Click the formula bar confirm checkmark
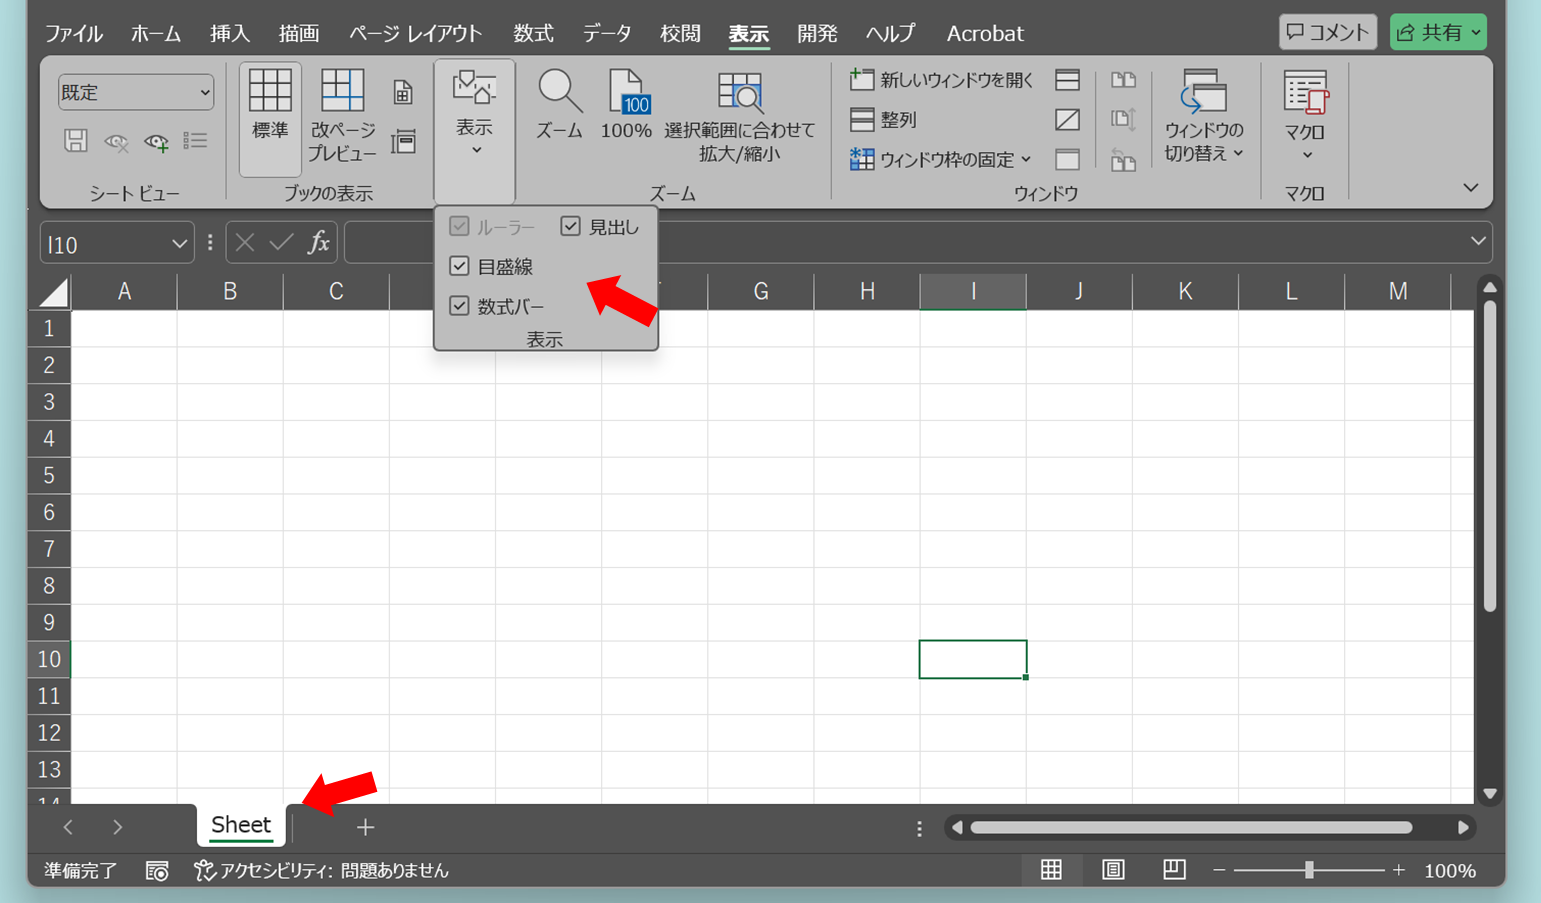Viewport: 1541px width, 903px height. [x=282, y=243]
